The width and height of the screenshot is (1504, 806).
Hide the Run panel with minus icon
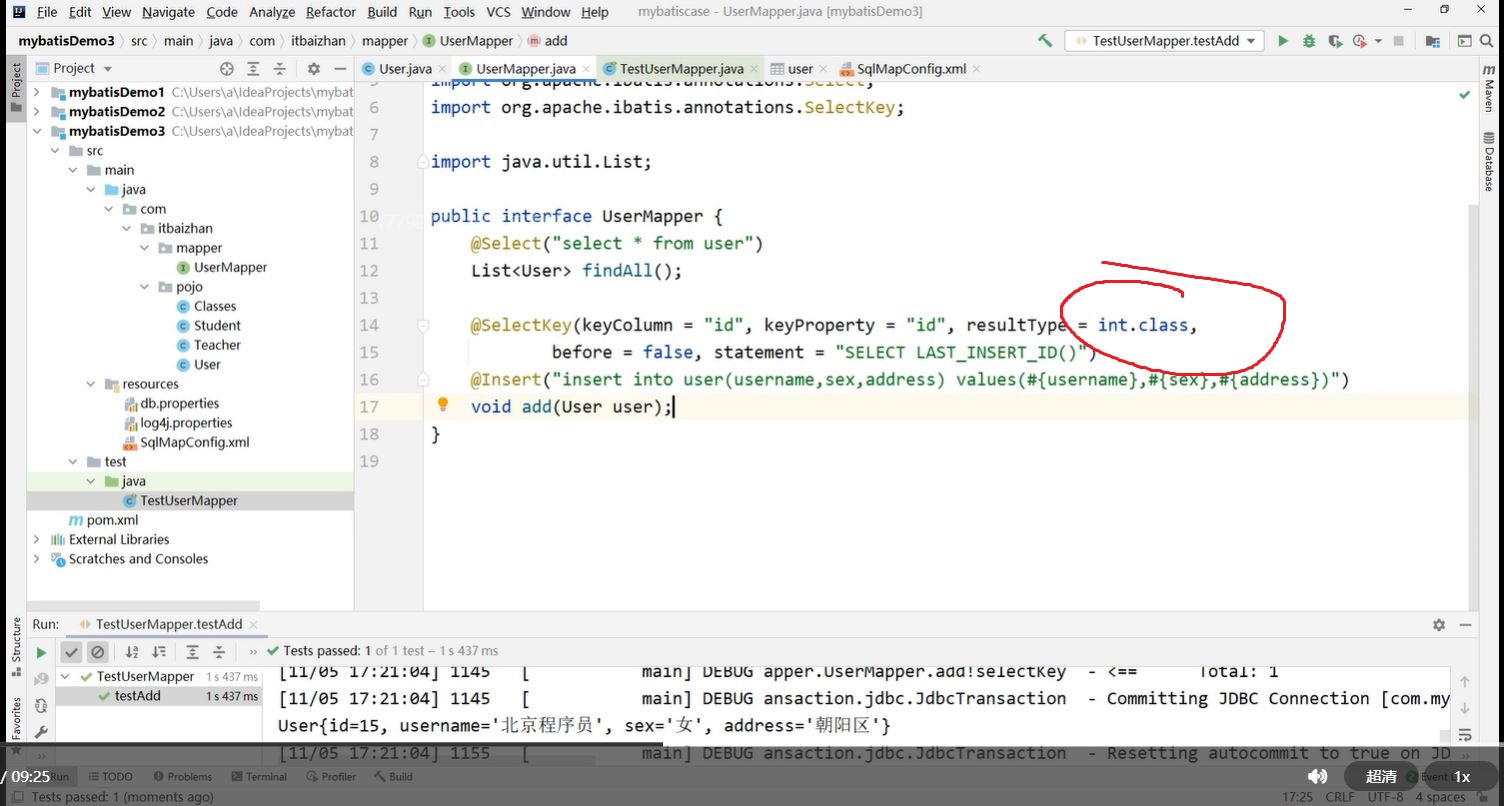click(x=1465, y=624)
